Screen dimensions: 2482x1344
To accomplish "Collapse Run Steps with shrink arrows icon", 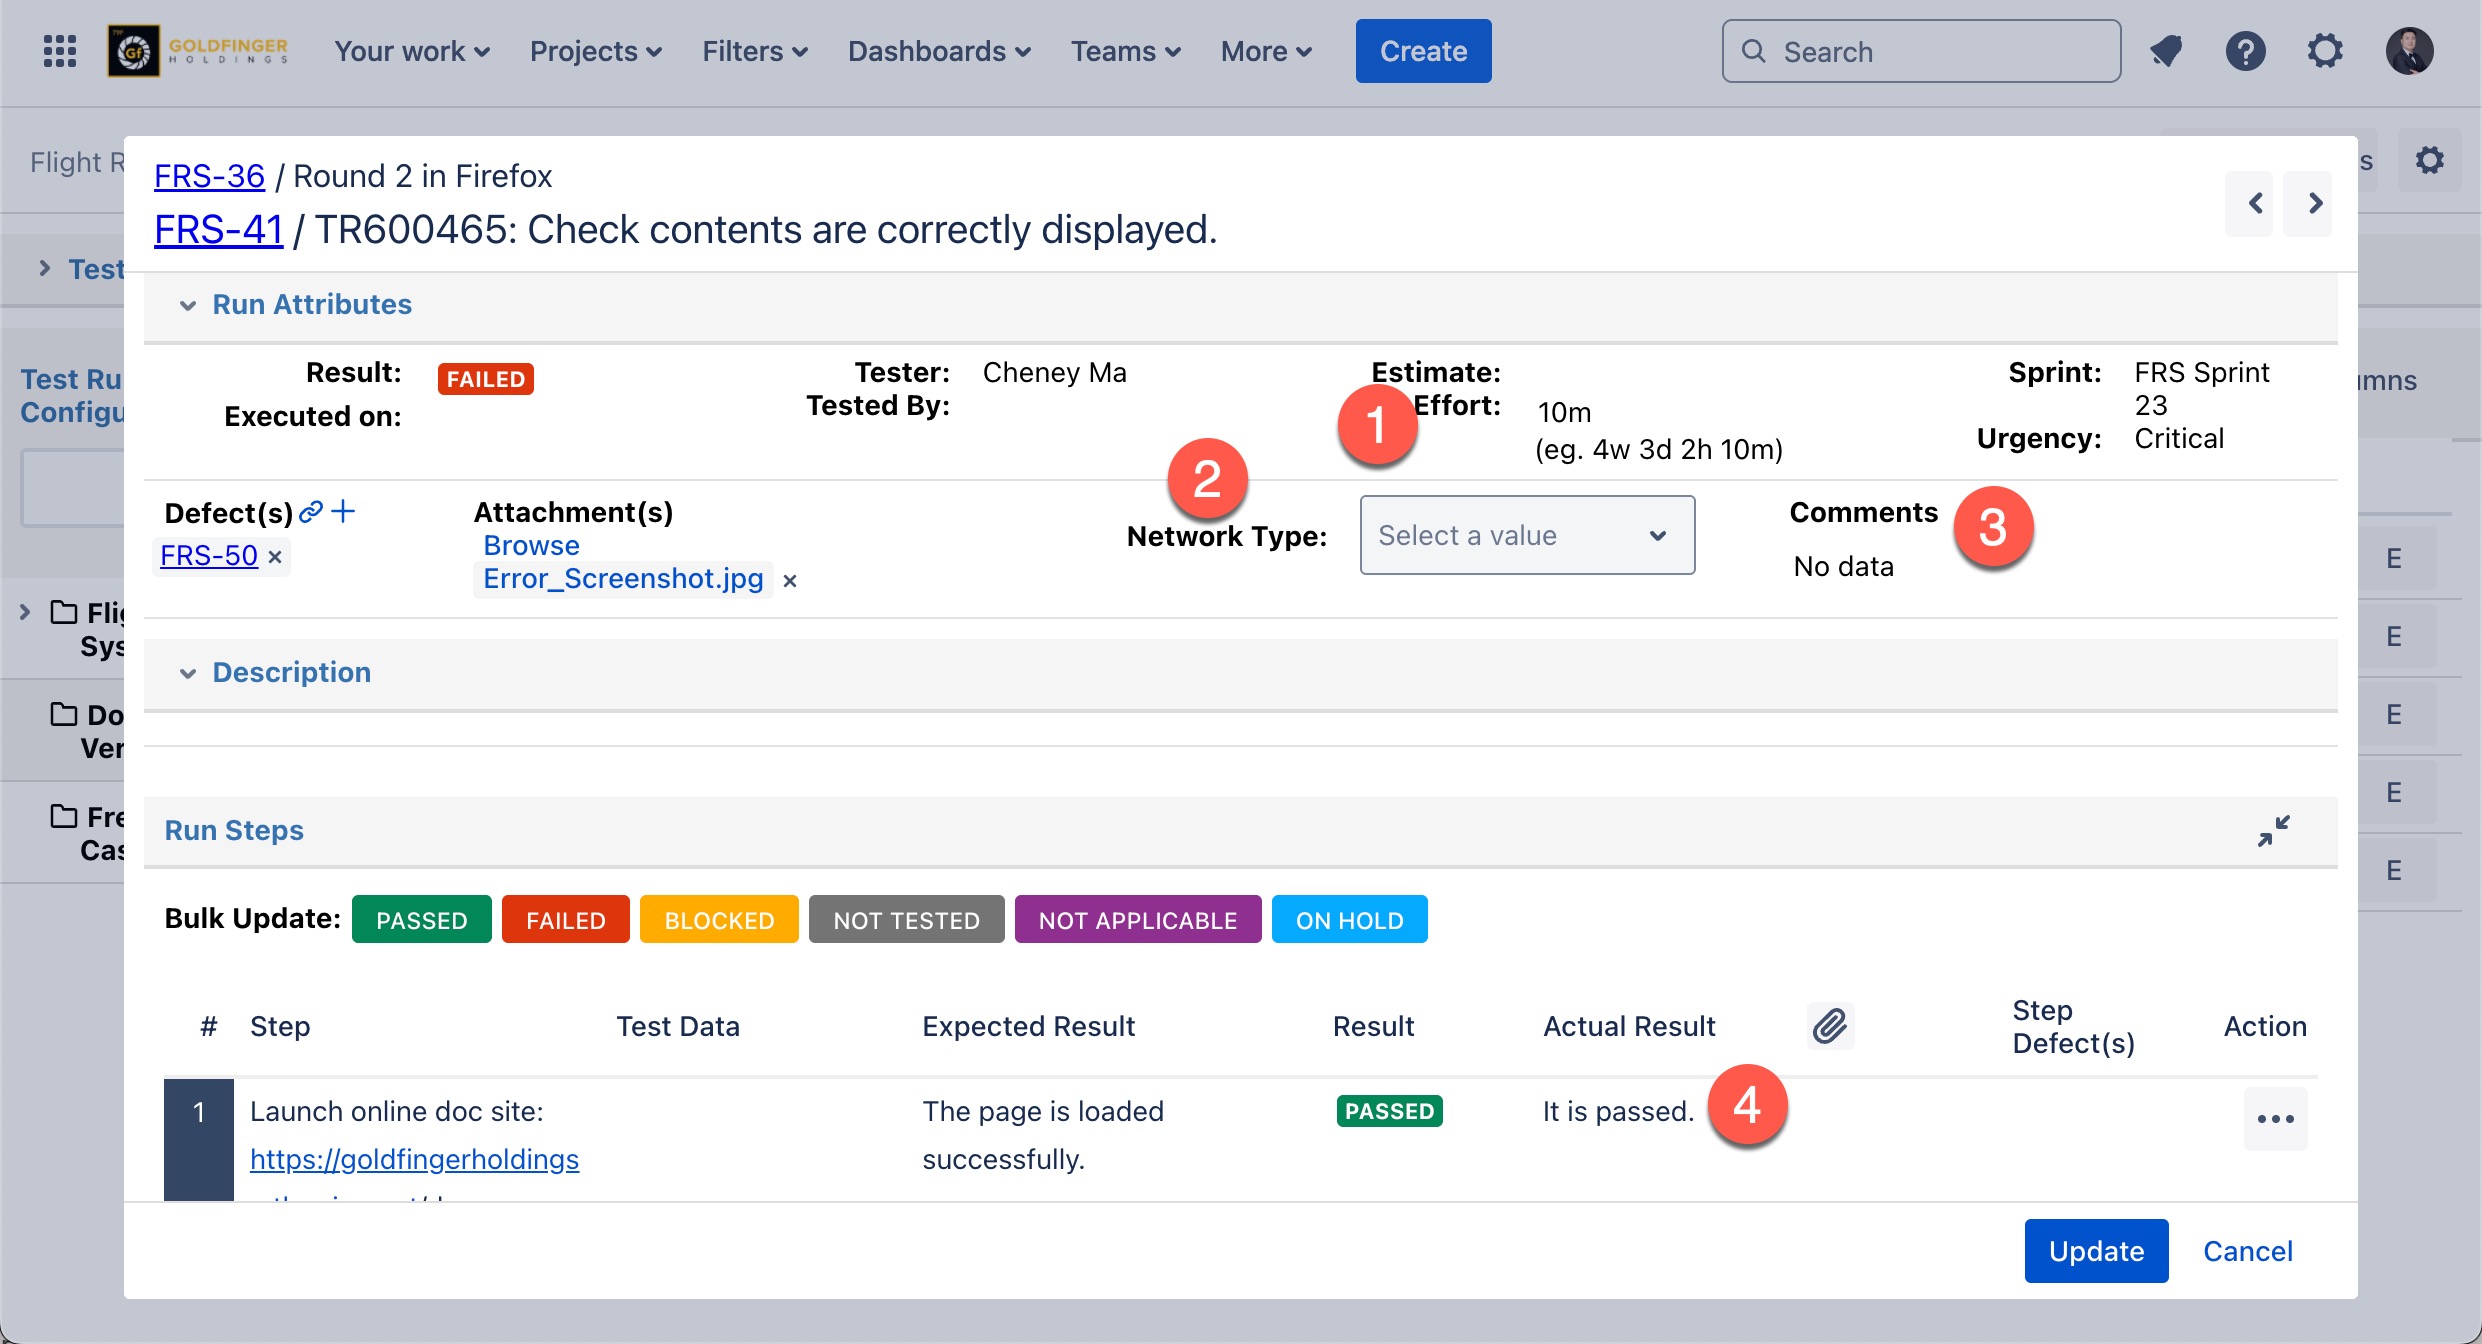I will click(x=2273, y=831).
